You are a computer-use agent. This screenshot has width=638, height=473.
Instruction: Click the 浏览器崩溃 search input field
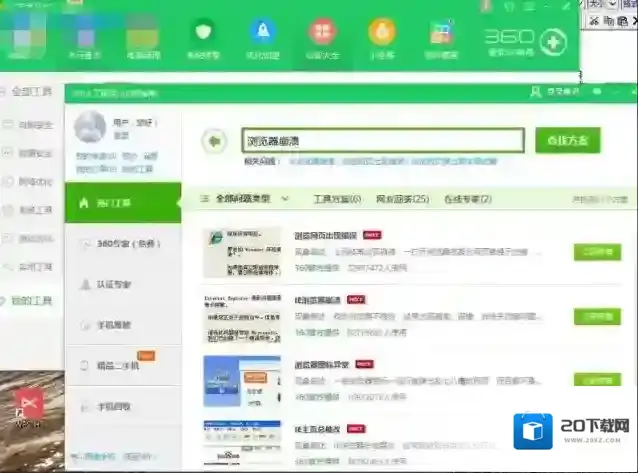pos(381,140)
